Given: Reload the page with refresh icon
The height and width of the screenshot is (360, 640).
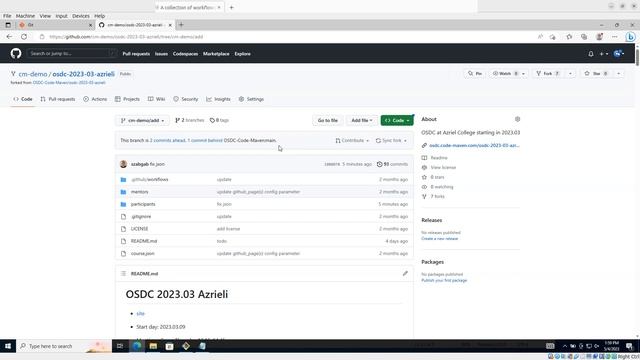Looking at the screenshot, I should 24,37.
